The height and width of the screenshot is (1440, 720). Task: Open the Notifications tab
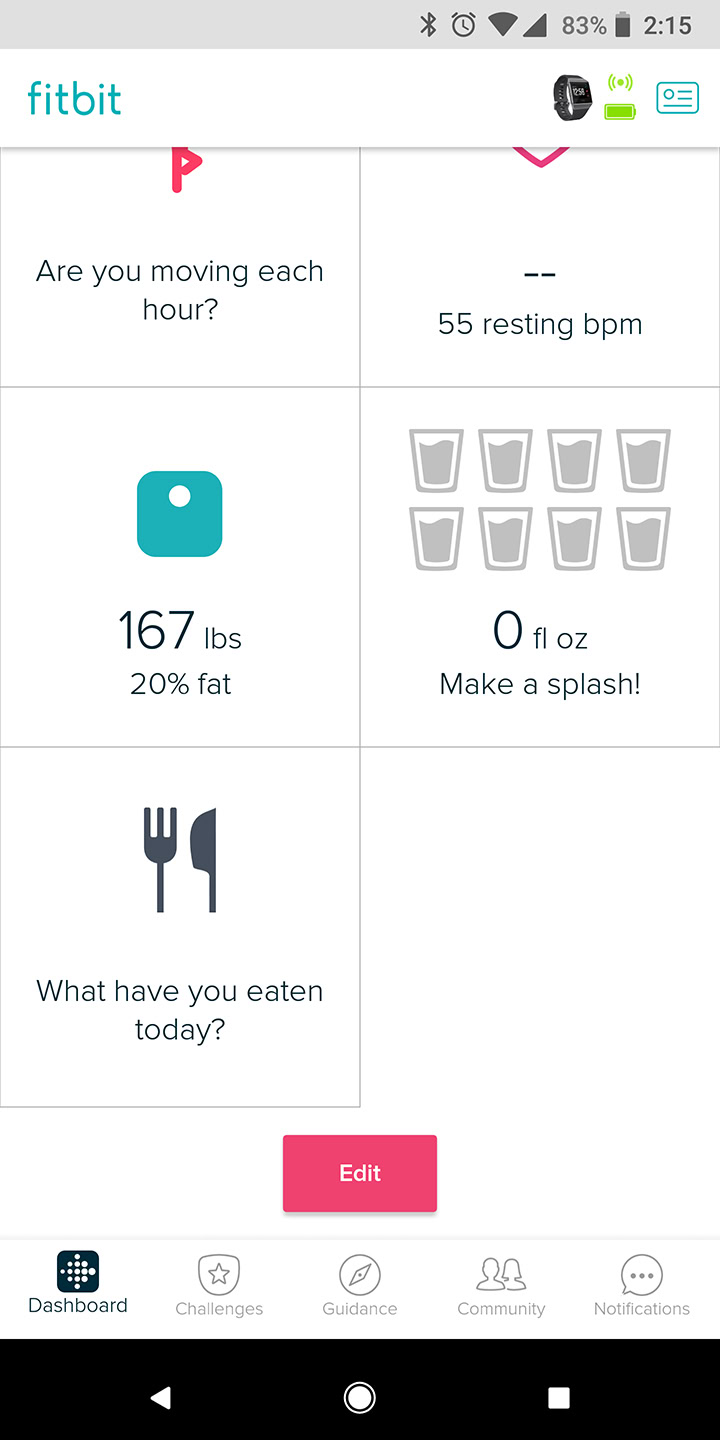pyautogui.click(x=642, y=1287)
